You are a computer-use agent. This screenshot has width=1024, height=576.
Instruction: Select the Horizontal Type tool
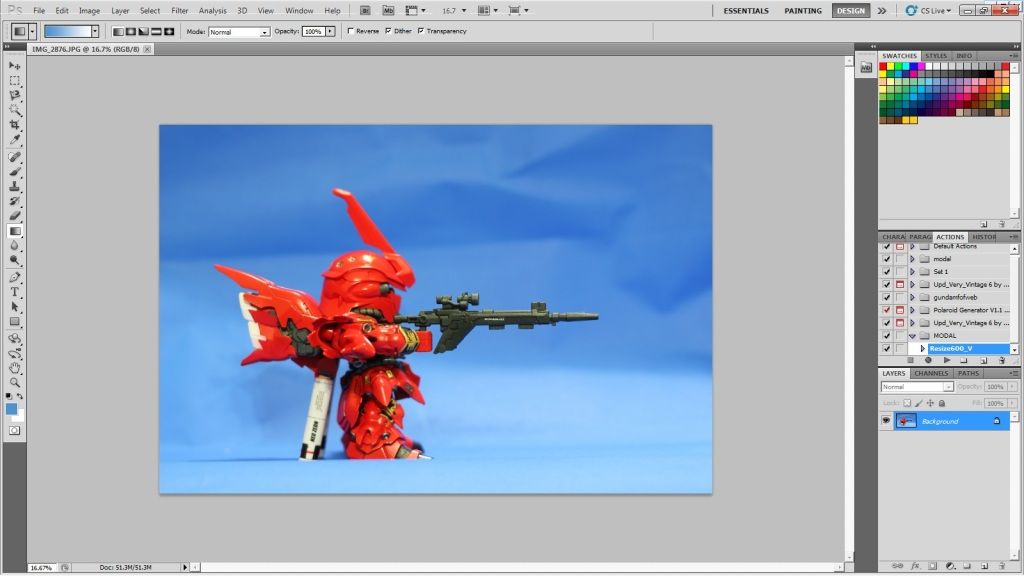(x=14, y=292)
